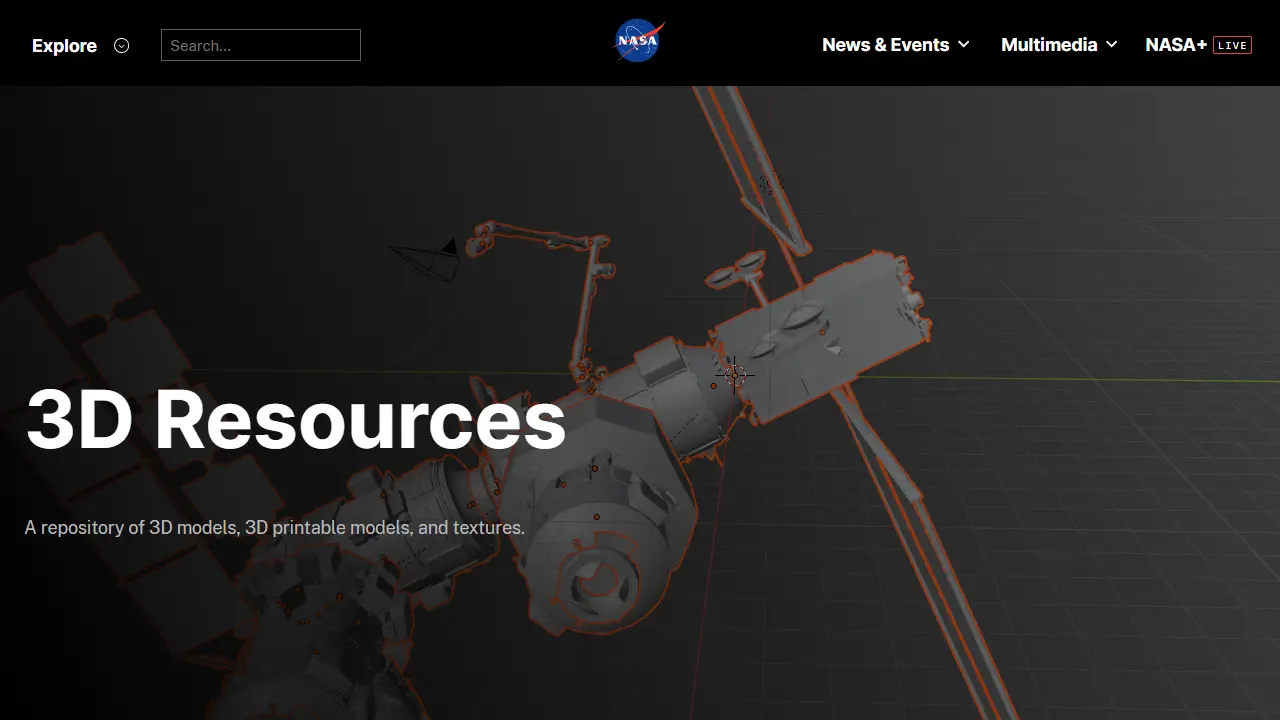Click the repository description tagline text
This screenshot has width=1280, height=720.
point(274,528)
